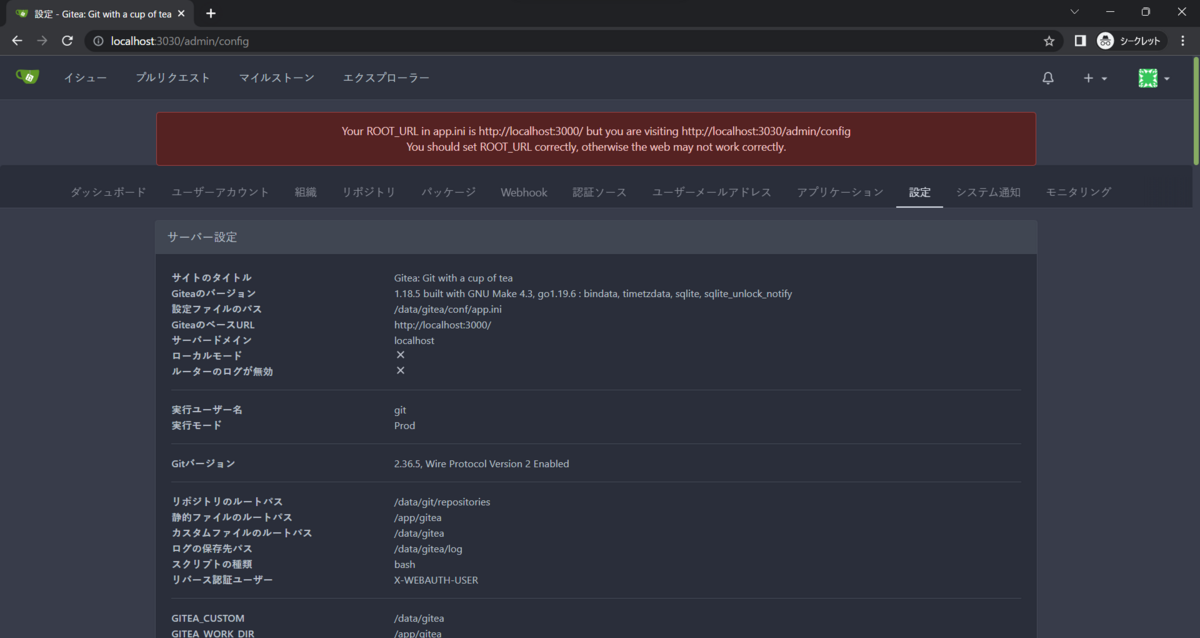This screenshot has height=638, width=1200.
Task: Reload the page
Action: coord(67,41)
